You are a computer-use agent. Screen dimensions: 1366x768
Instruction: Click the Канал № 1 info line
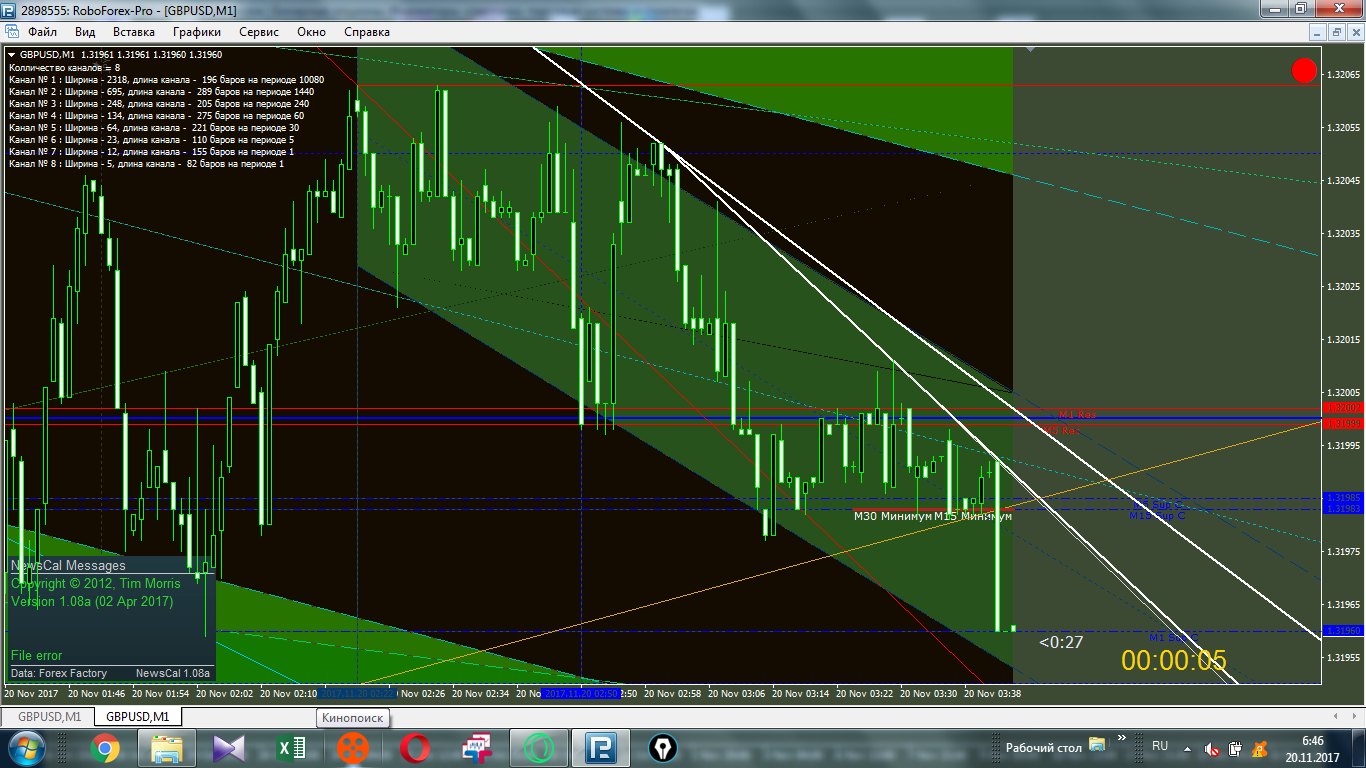166,79
